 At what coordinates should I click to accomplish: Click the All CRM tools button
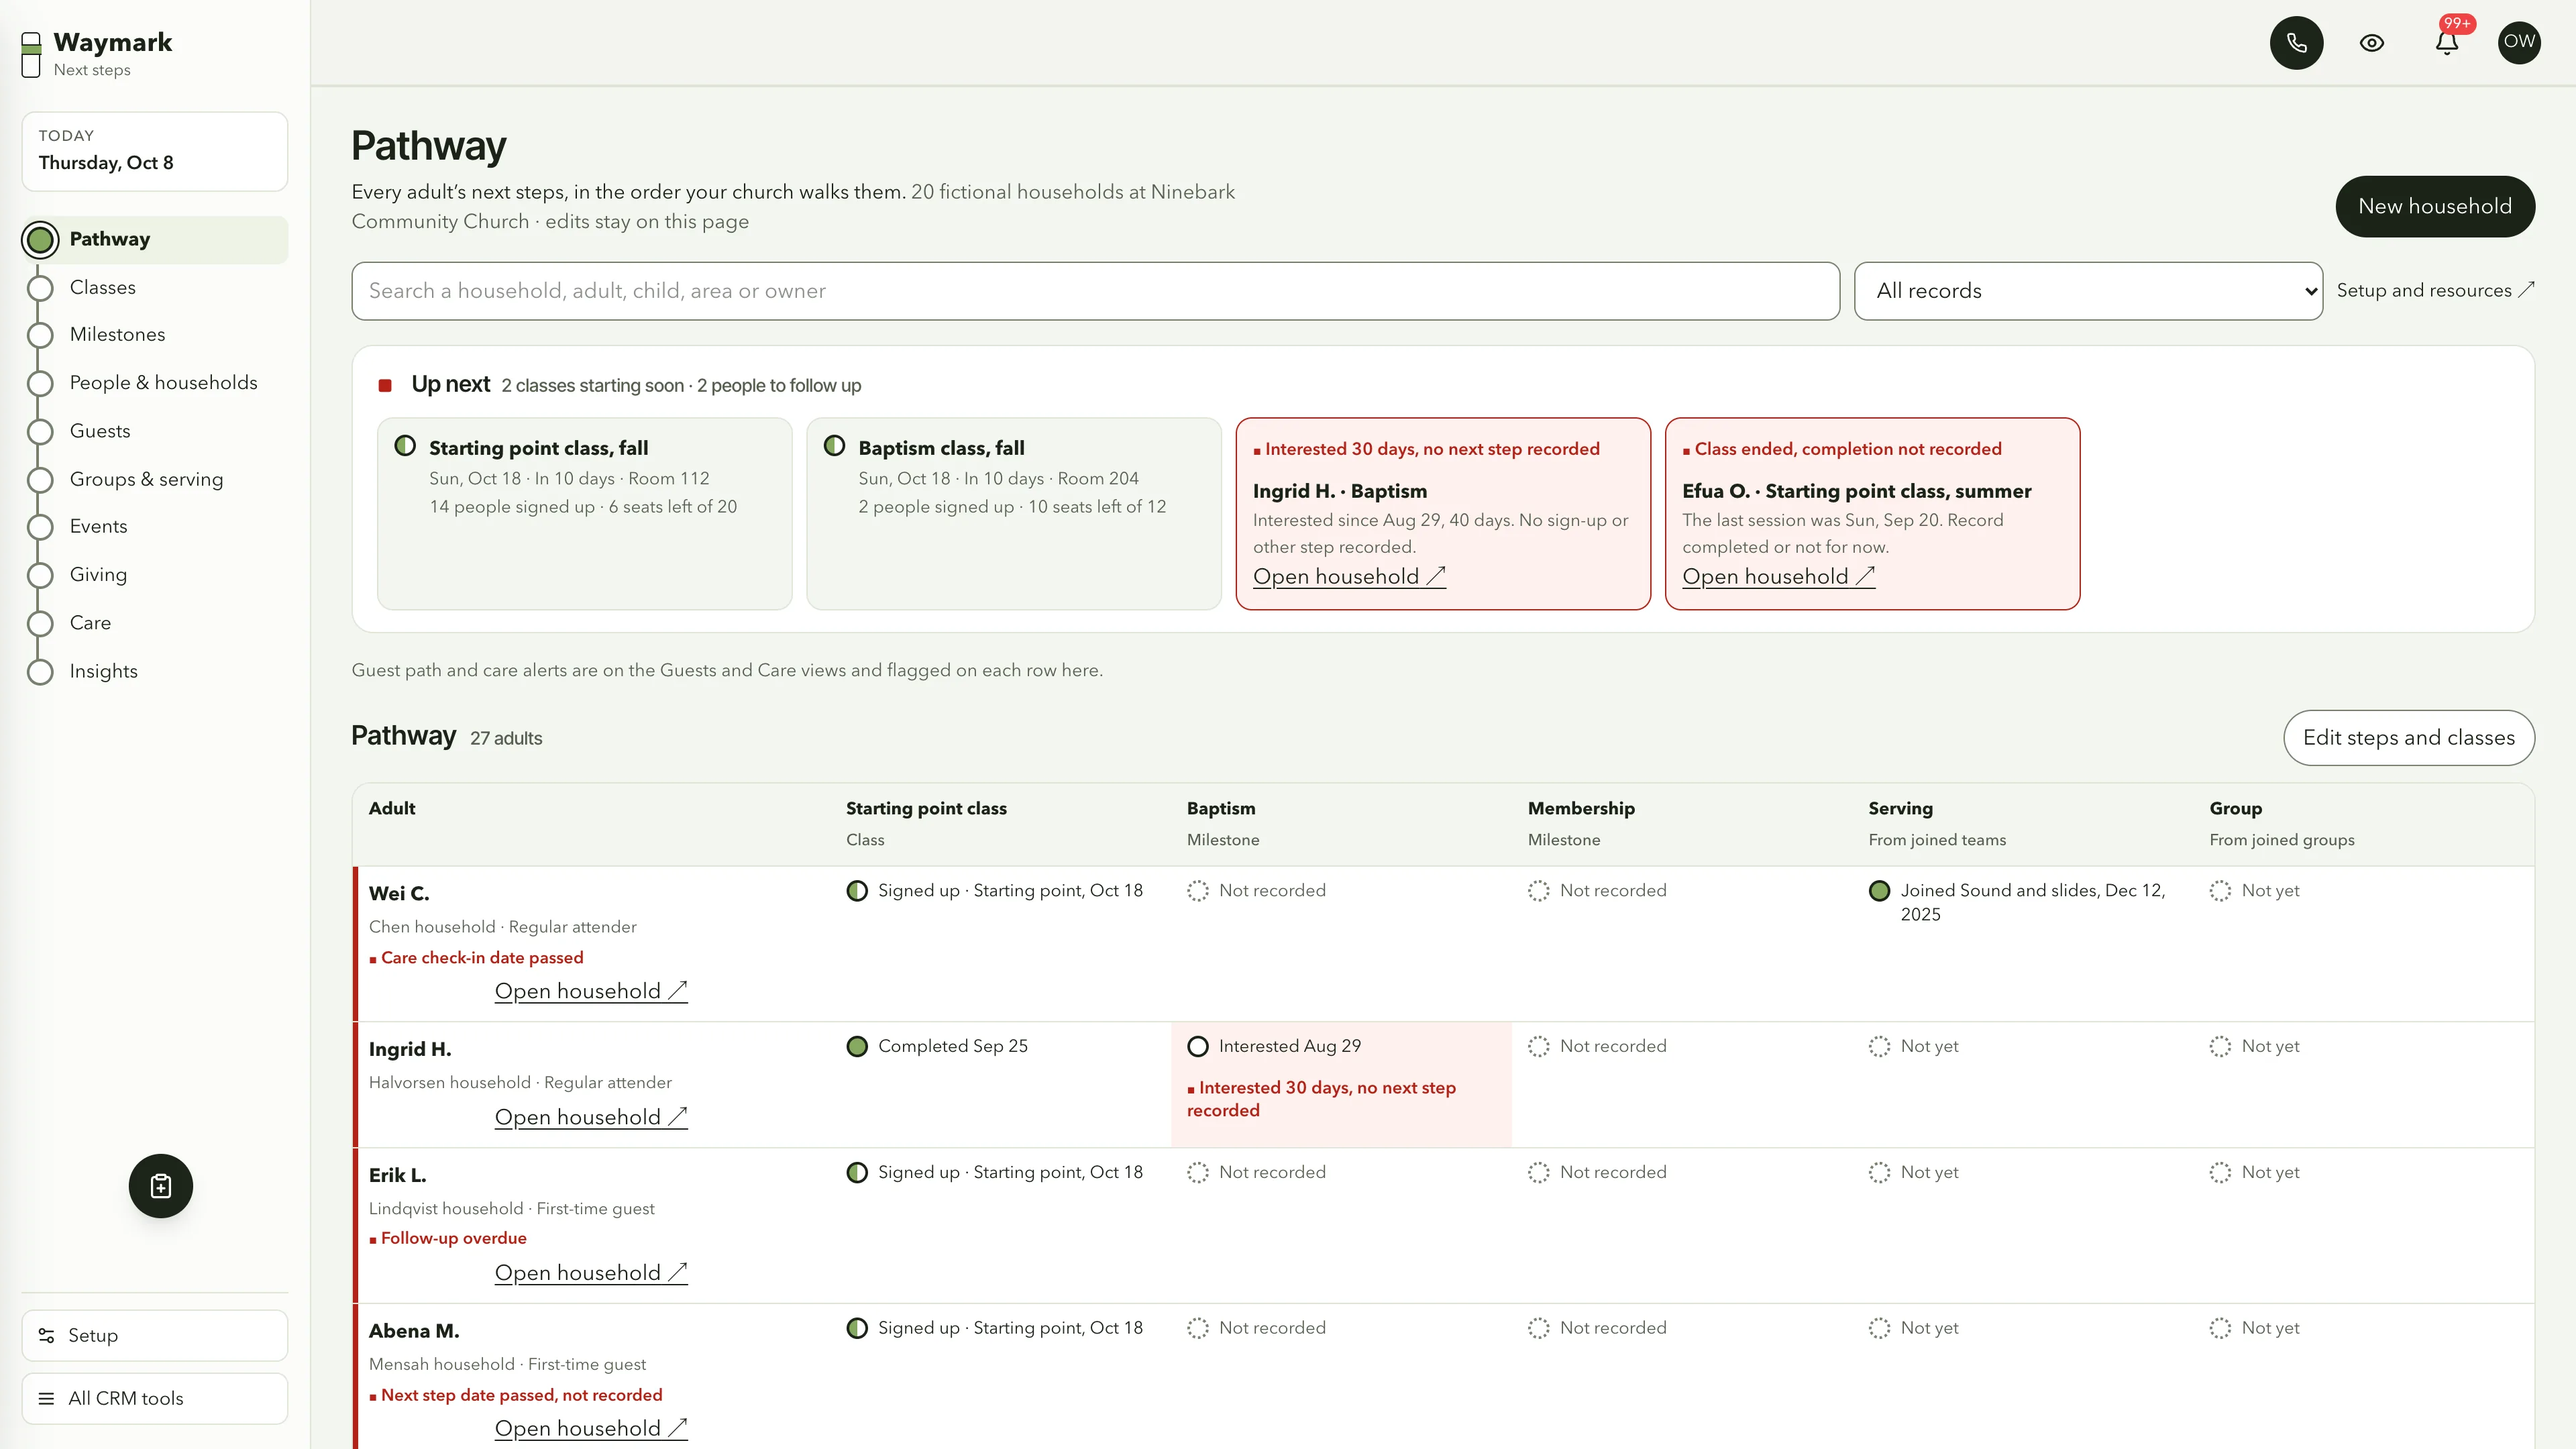tap(155, 1399)
